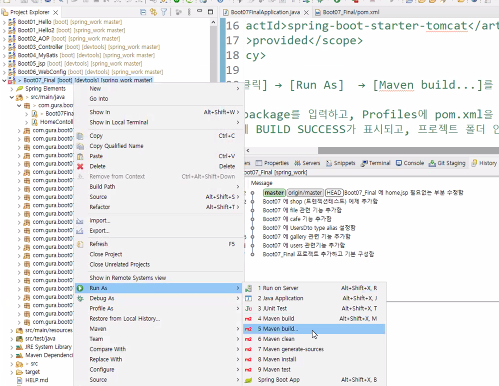Select Boot01_Hello2 project
Screen dimensions: 499x386
[x=71, y=30]
